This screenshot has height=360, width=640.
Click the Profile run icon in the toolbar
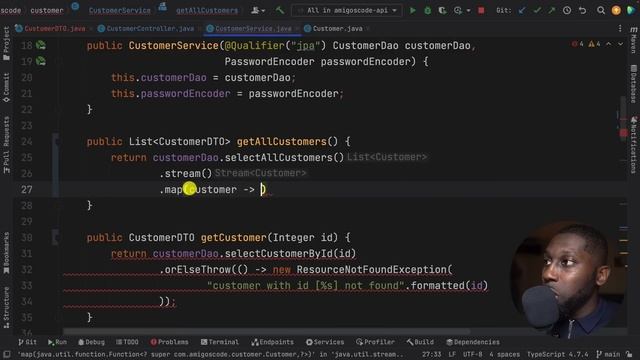(458, 10)
